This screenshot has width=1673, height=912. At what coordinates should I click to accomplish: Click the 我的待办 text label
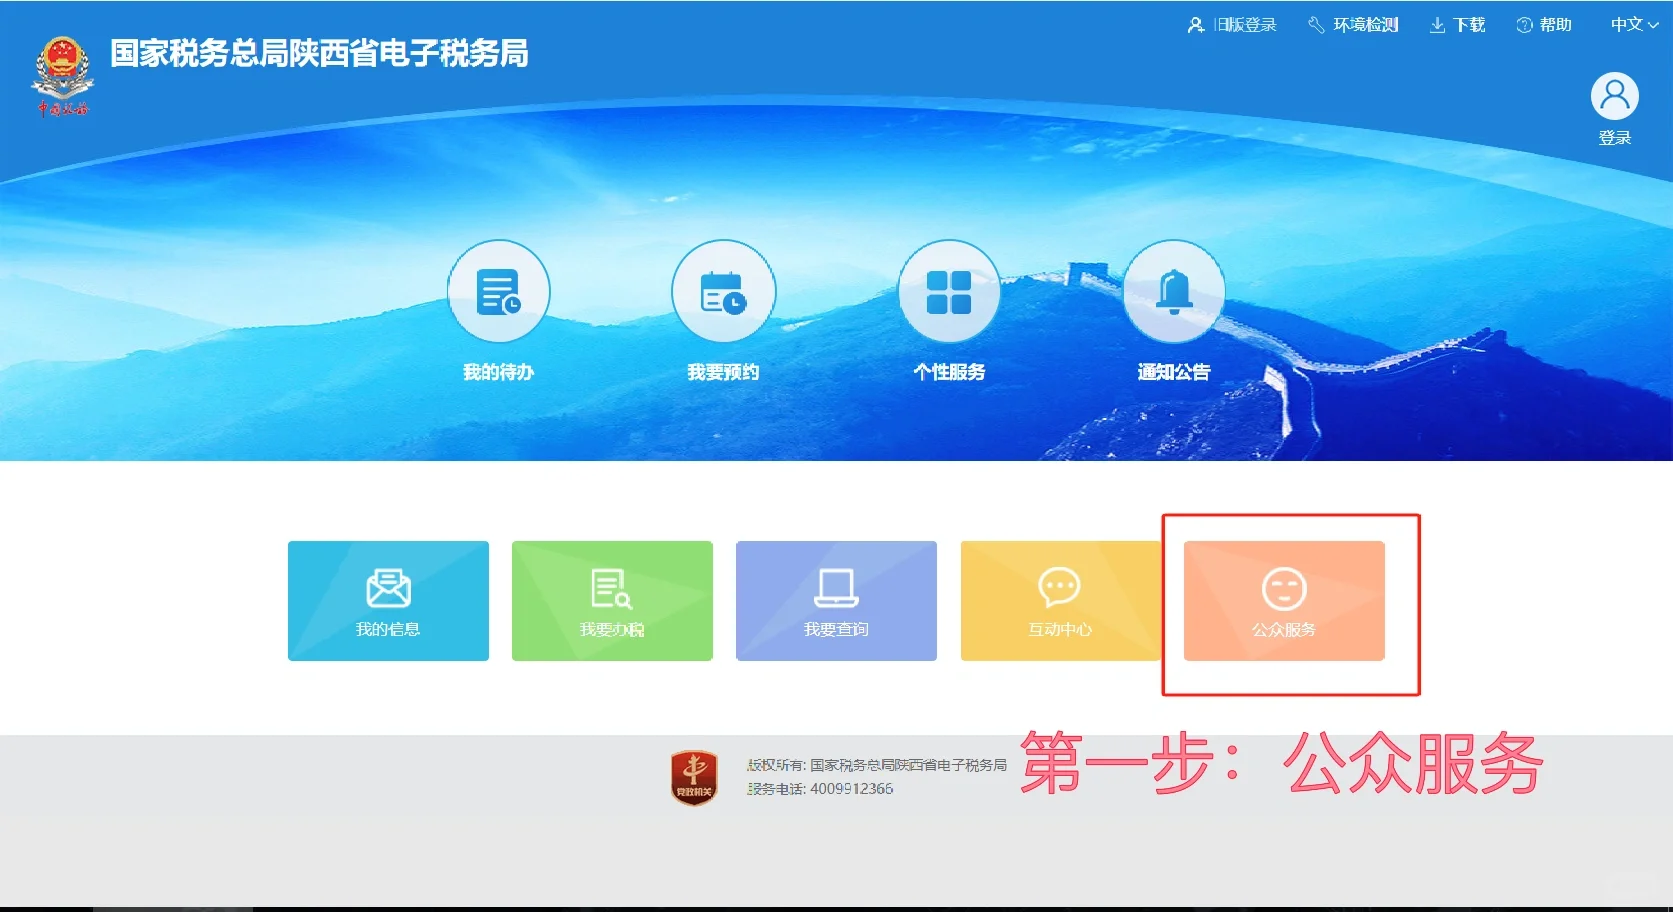[x=498, y=372]
